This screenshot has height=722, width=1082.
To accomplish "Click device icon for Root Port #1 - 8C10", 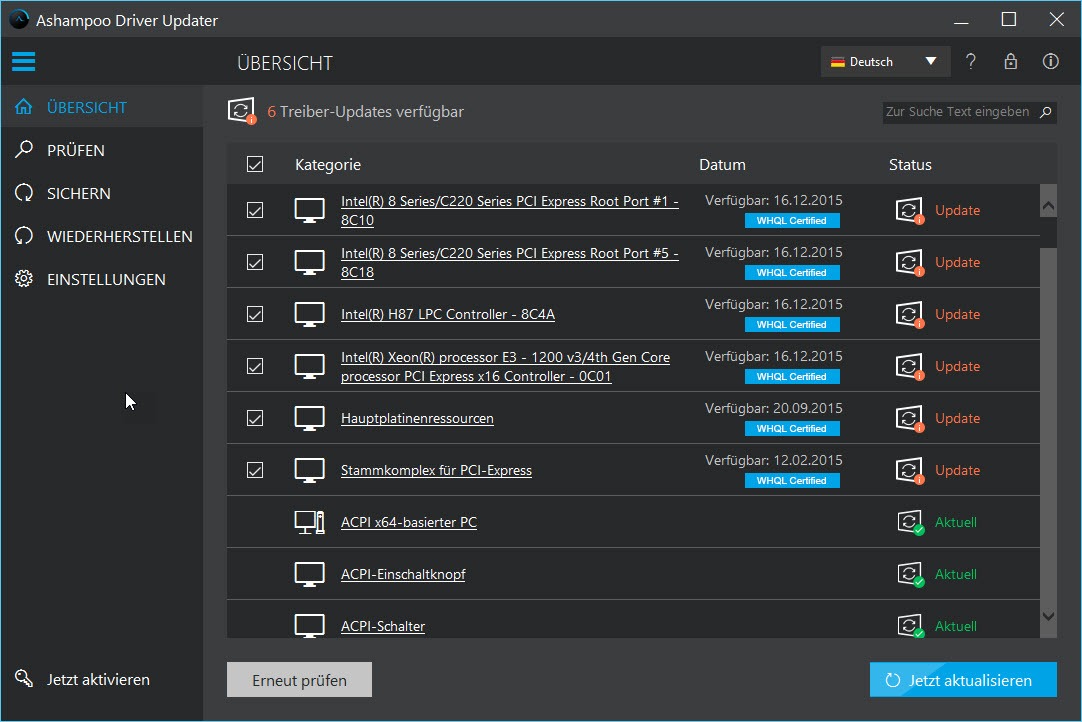I will point(310,211).
